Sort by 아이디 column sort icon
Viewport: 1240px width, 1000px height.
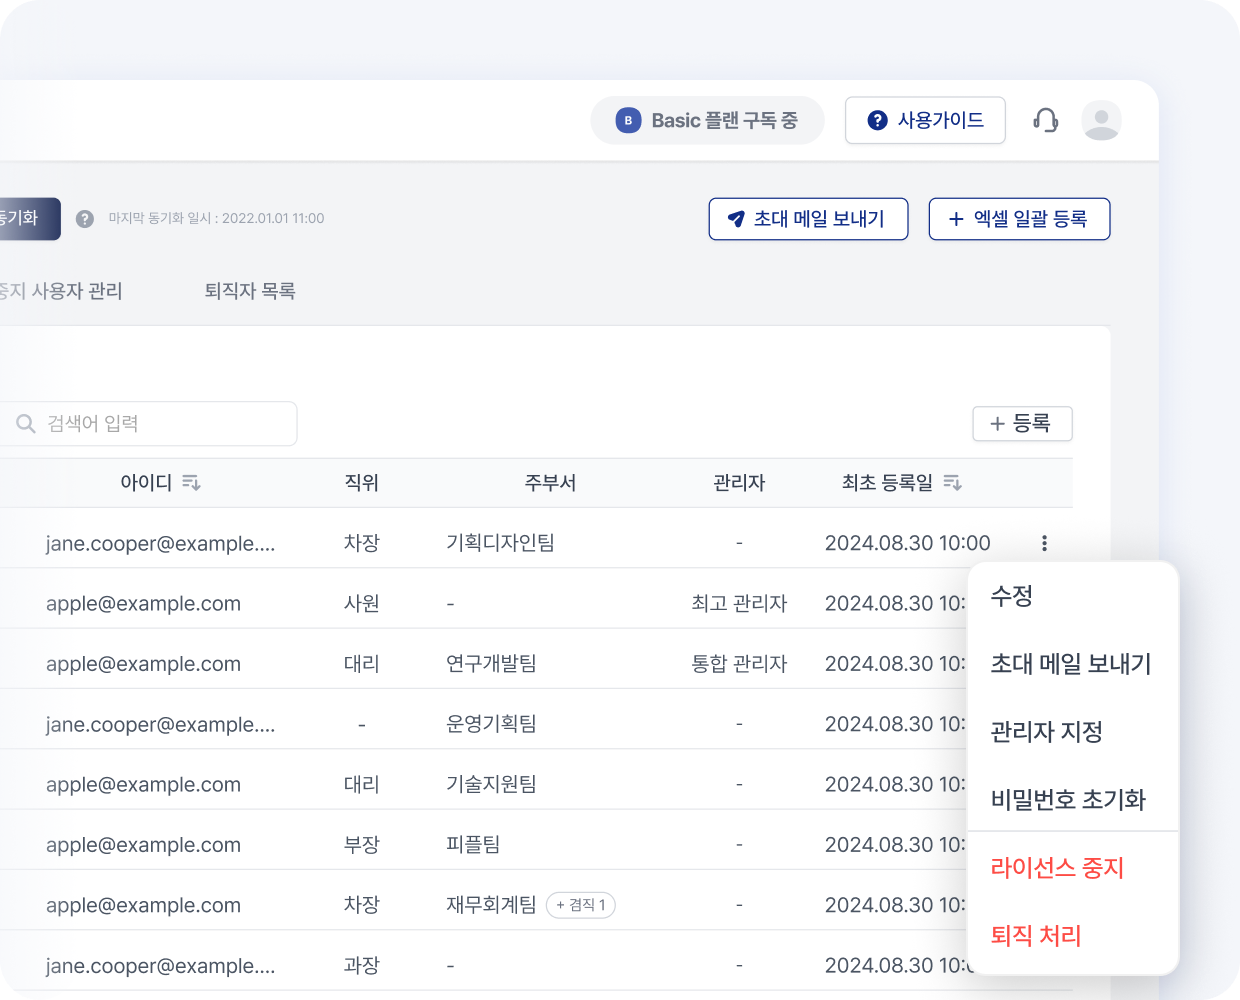click(192, 483)
